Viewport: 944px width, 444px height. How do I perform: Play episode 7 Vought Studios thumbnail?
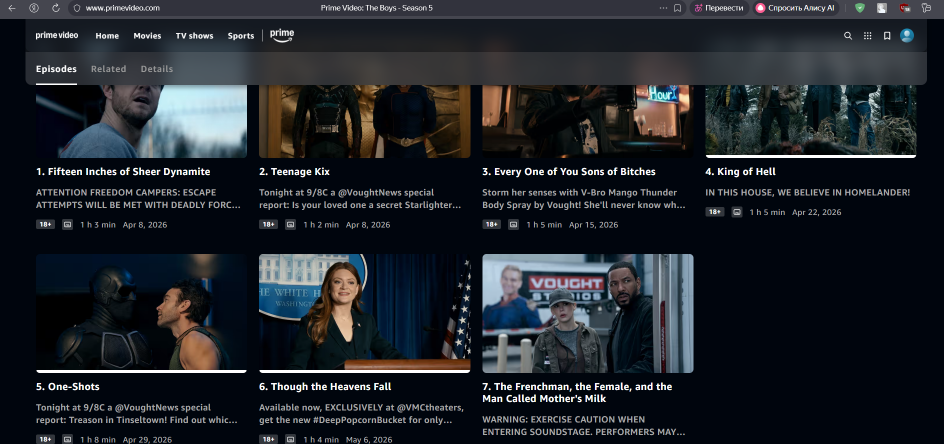point(588,313)
